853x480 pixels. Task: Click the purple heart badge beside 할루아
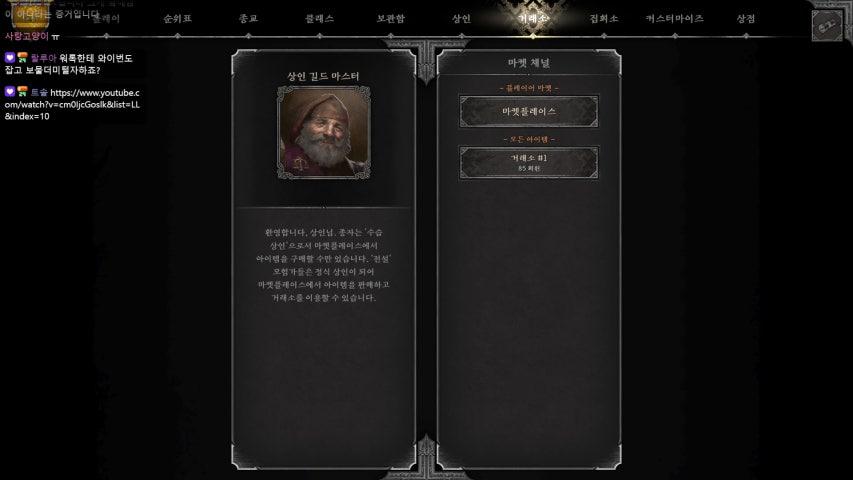(x=10, y=58)
